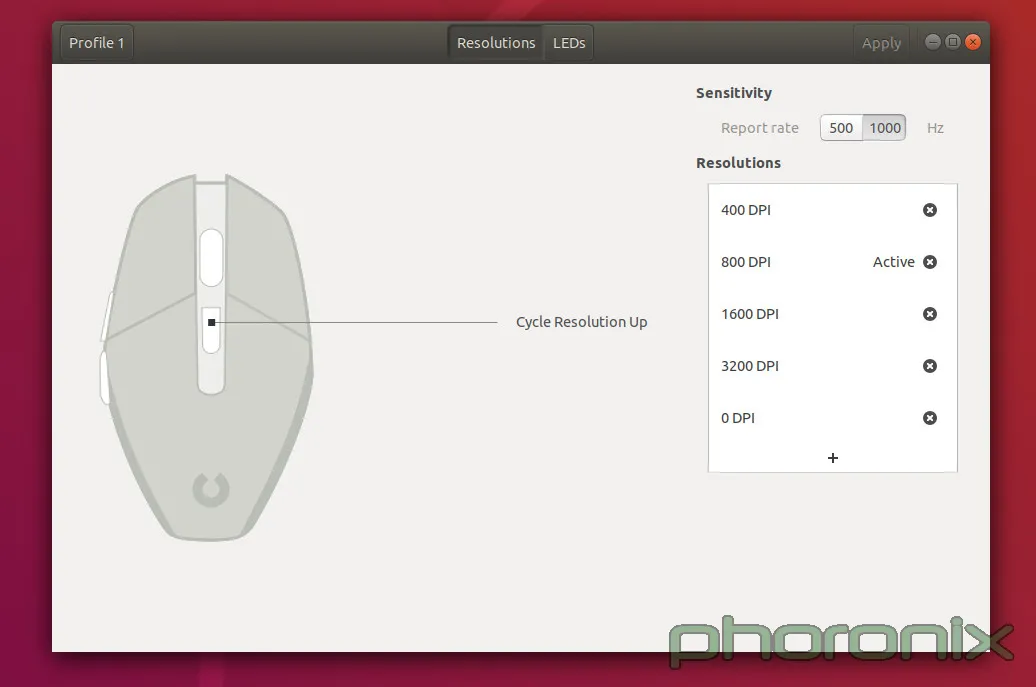
Task: Select the 800 DPI row
Action: 832,262
